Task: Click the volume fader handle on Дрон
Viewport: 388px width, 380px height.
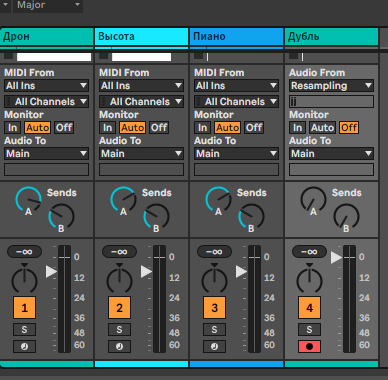Action: (x=52, y=272)
